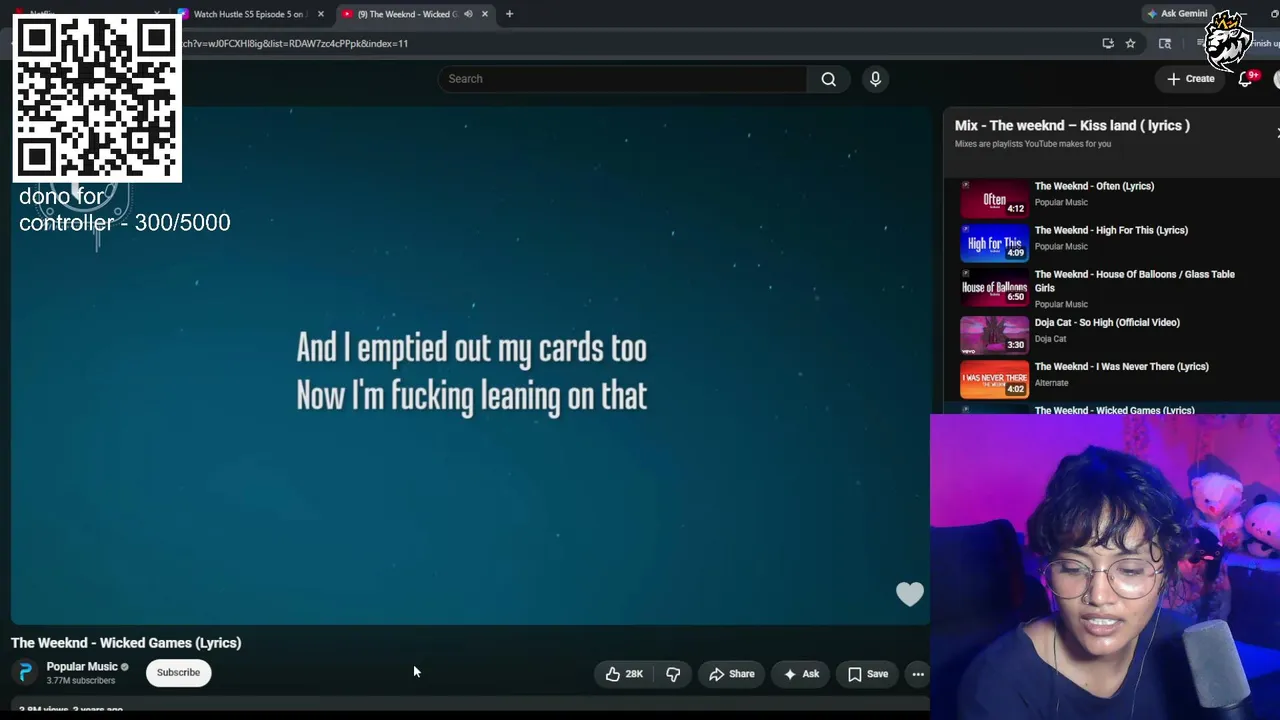The image size is (1280, 720).
Task: Click into the YouTube search field
Action: coord(622,79)
